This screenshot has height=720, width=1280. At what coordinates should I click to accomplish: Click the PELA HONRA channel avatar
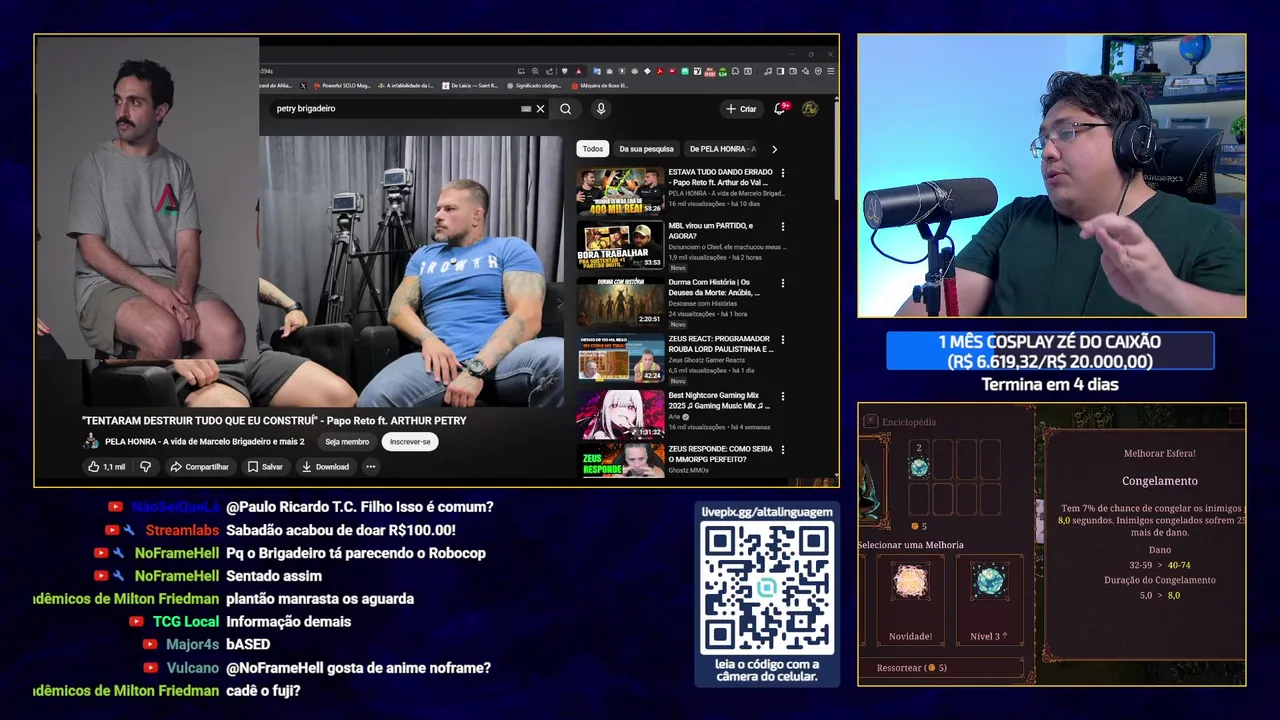coord(90,441)
